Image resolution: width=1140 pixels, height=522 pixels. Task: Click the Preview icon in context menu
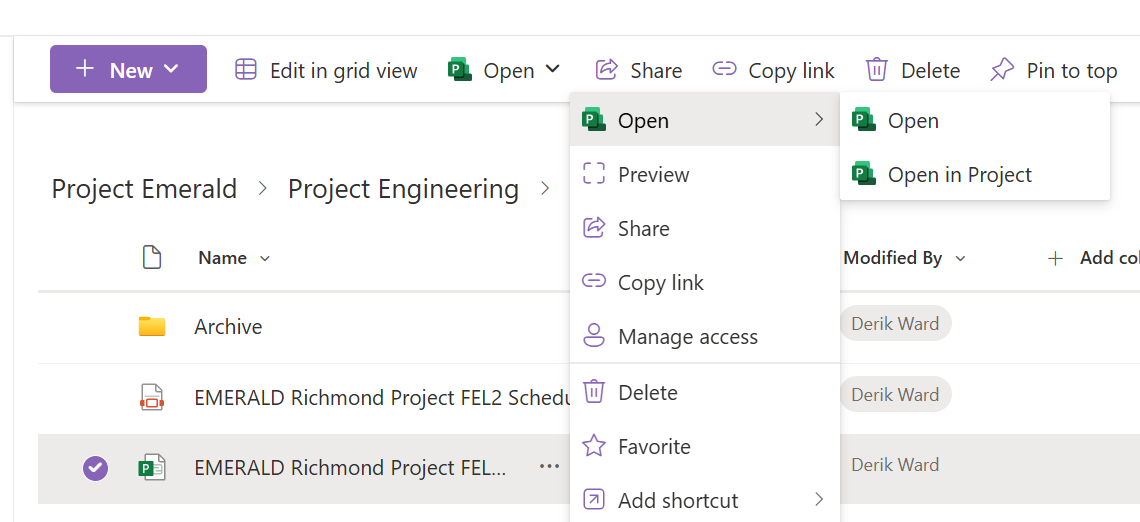tap(594, 173)
